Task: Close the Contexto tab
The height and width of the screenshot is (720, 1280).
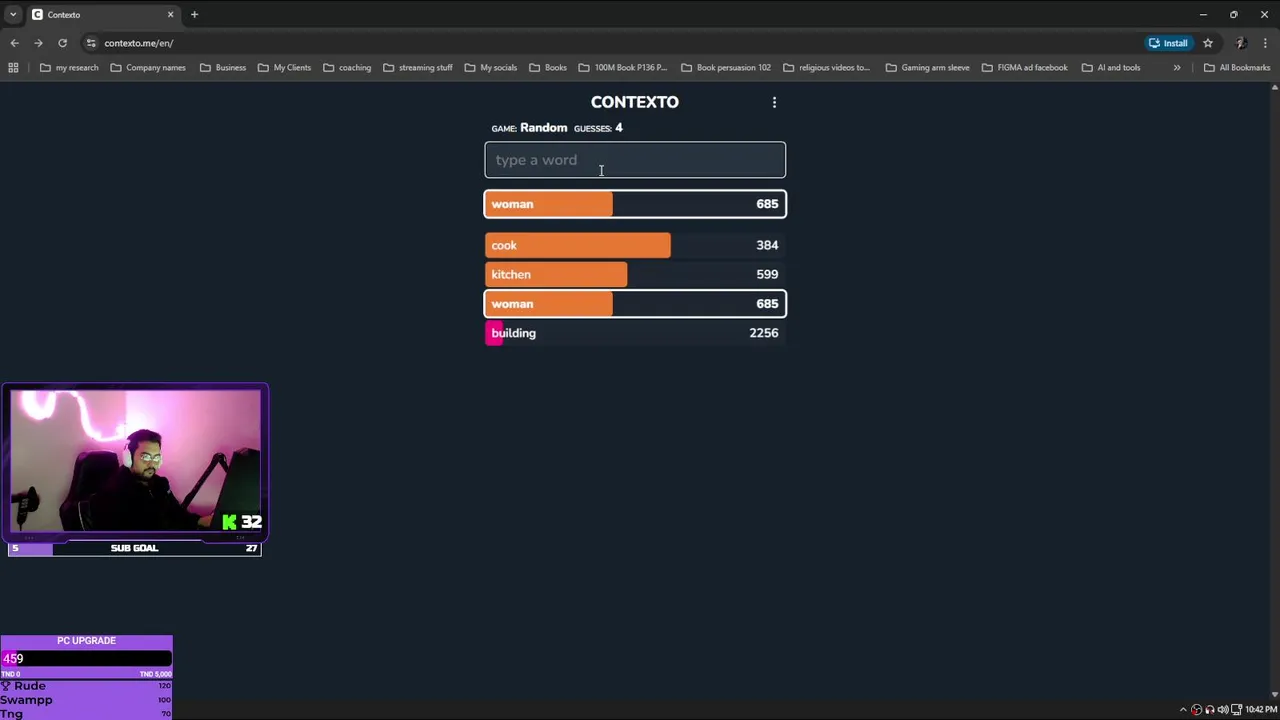Action: pos(170,14)
